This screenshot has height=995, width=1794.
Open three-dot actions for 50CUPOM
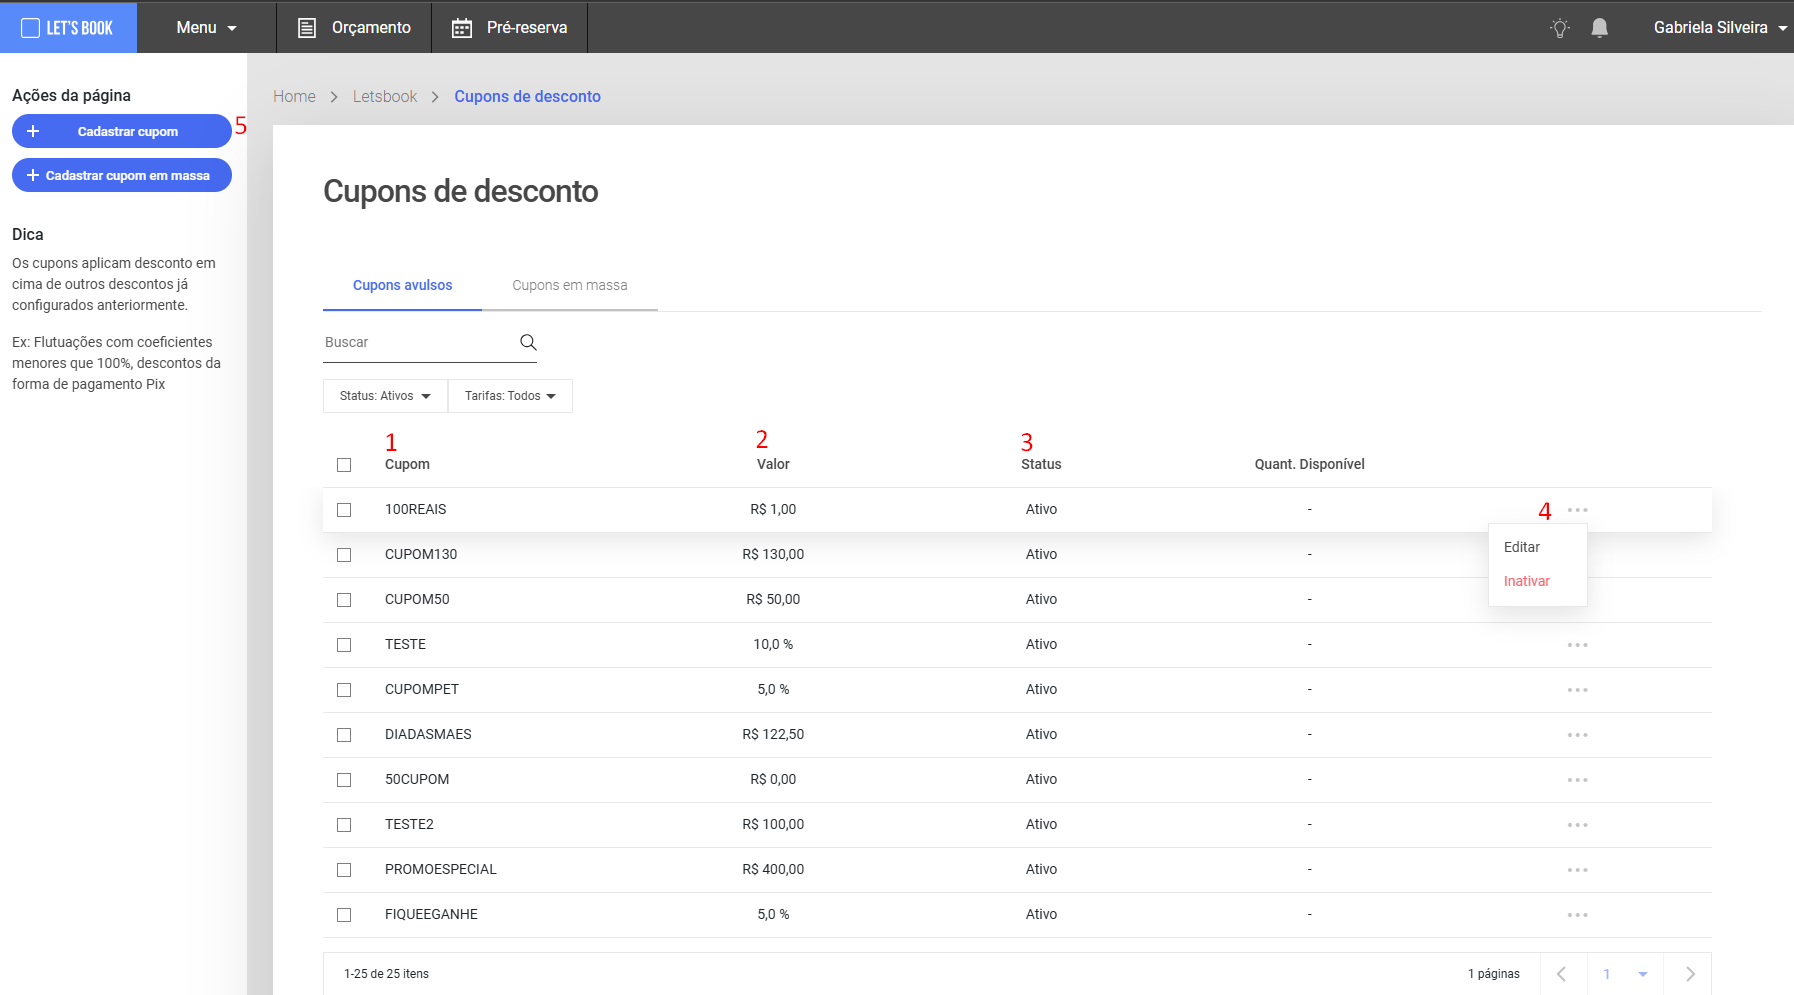(x=1578, y=780)
